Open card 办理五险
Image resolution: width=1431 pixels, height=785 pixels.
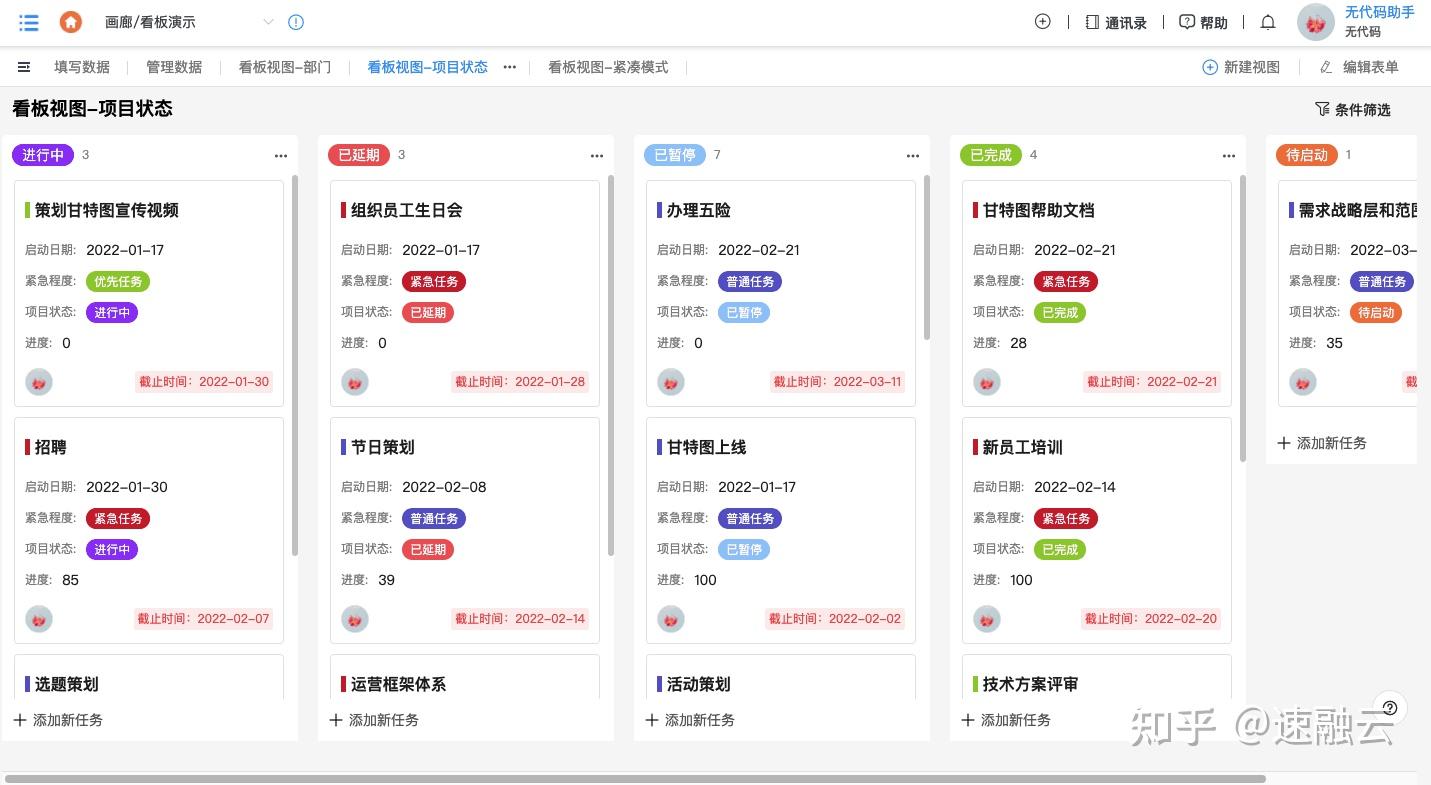pyautogui.click(x=781, y=293)
